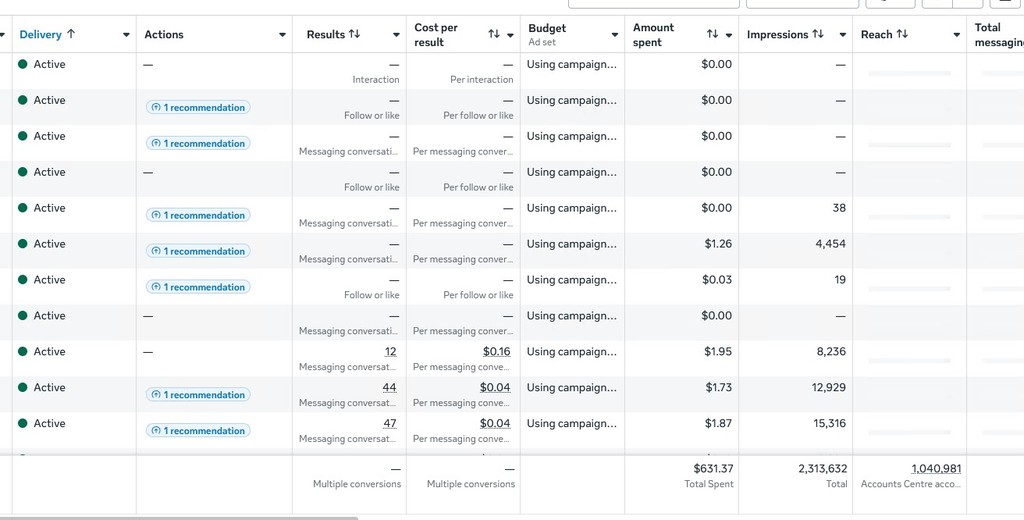Open the Delivery column dropdown arrow
The image size is (1024, 520).
pos(126,35)
